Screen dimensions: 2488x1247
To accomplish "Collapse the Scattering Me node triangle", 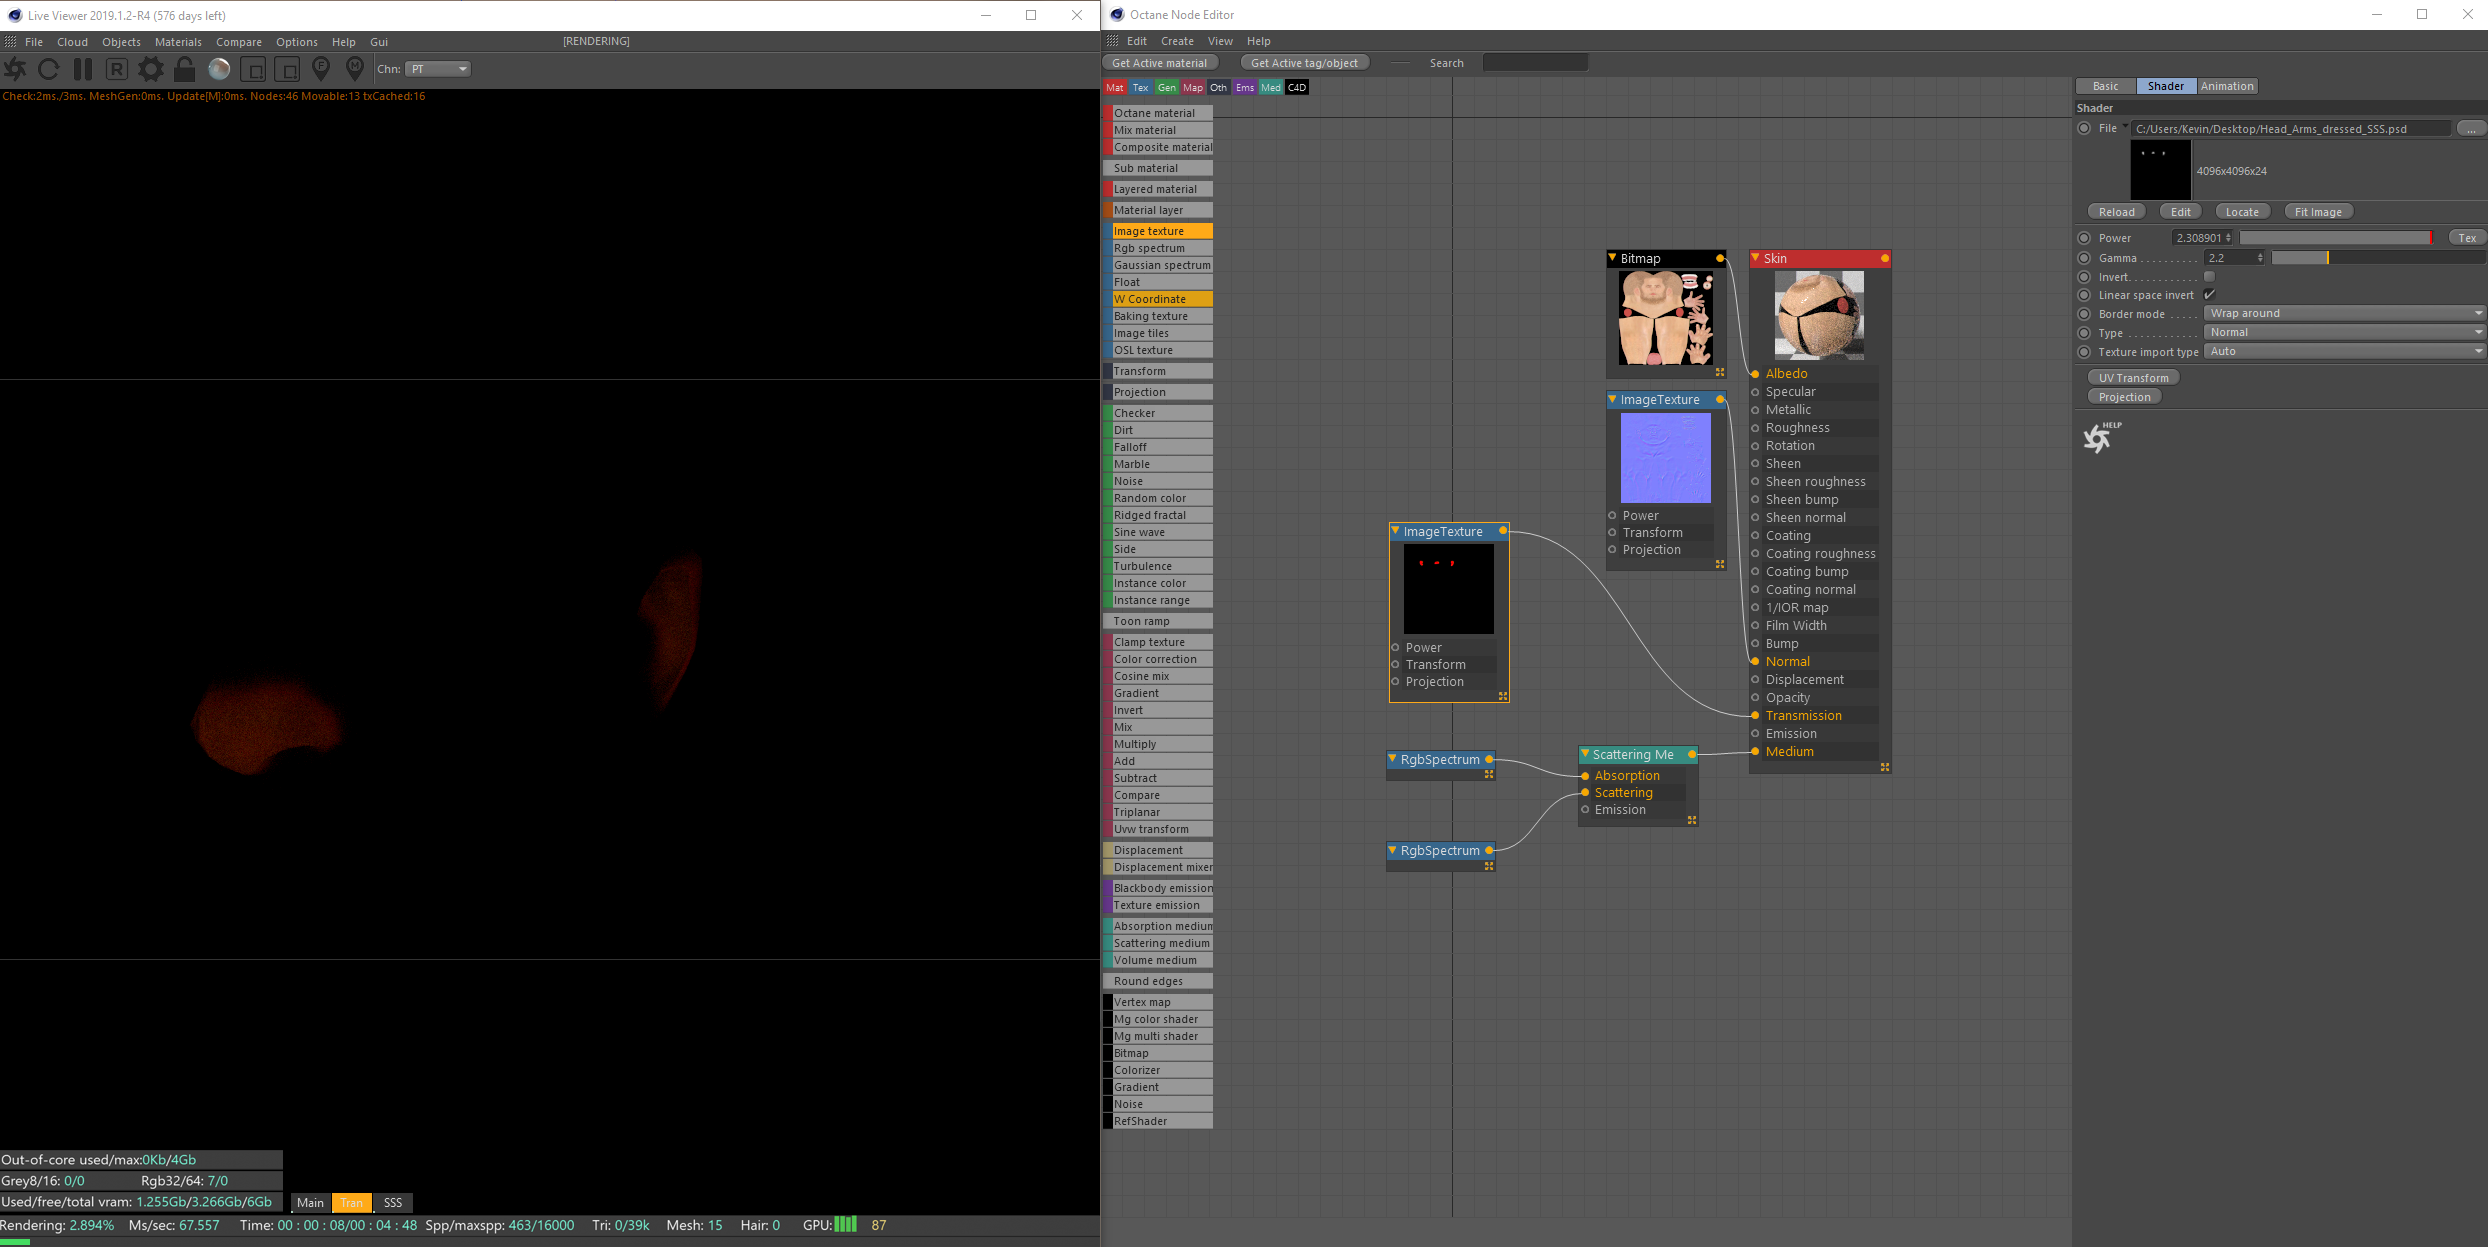I will pyautogui.click(x=1585, y=754).
